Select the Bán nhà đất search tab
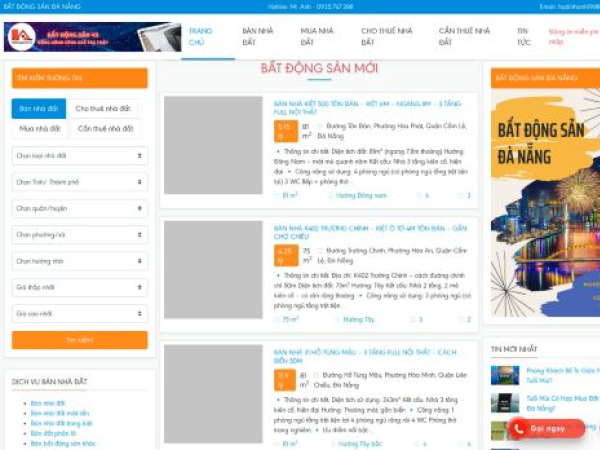The height and width of the screenshot is (450, 600). click(x=38, y=108)
